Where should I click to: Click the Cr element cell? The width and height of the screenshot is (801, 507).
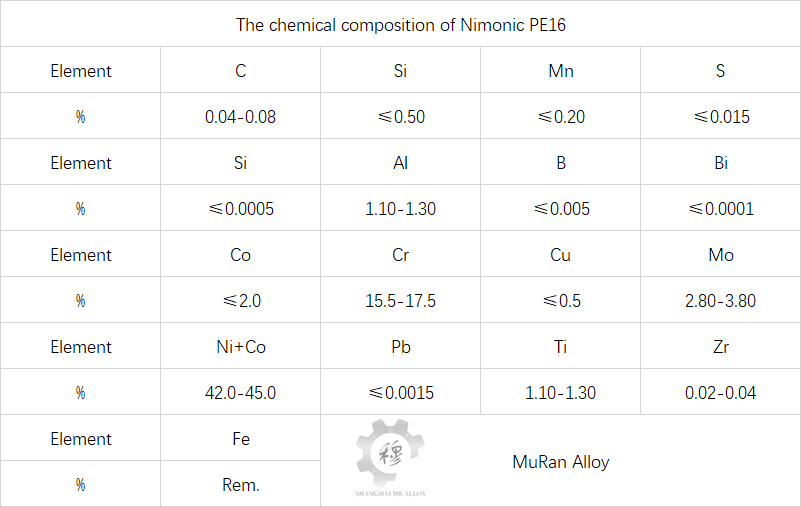pos(400,255)
